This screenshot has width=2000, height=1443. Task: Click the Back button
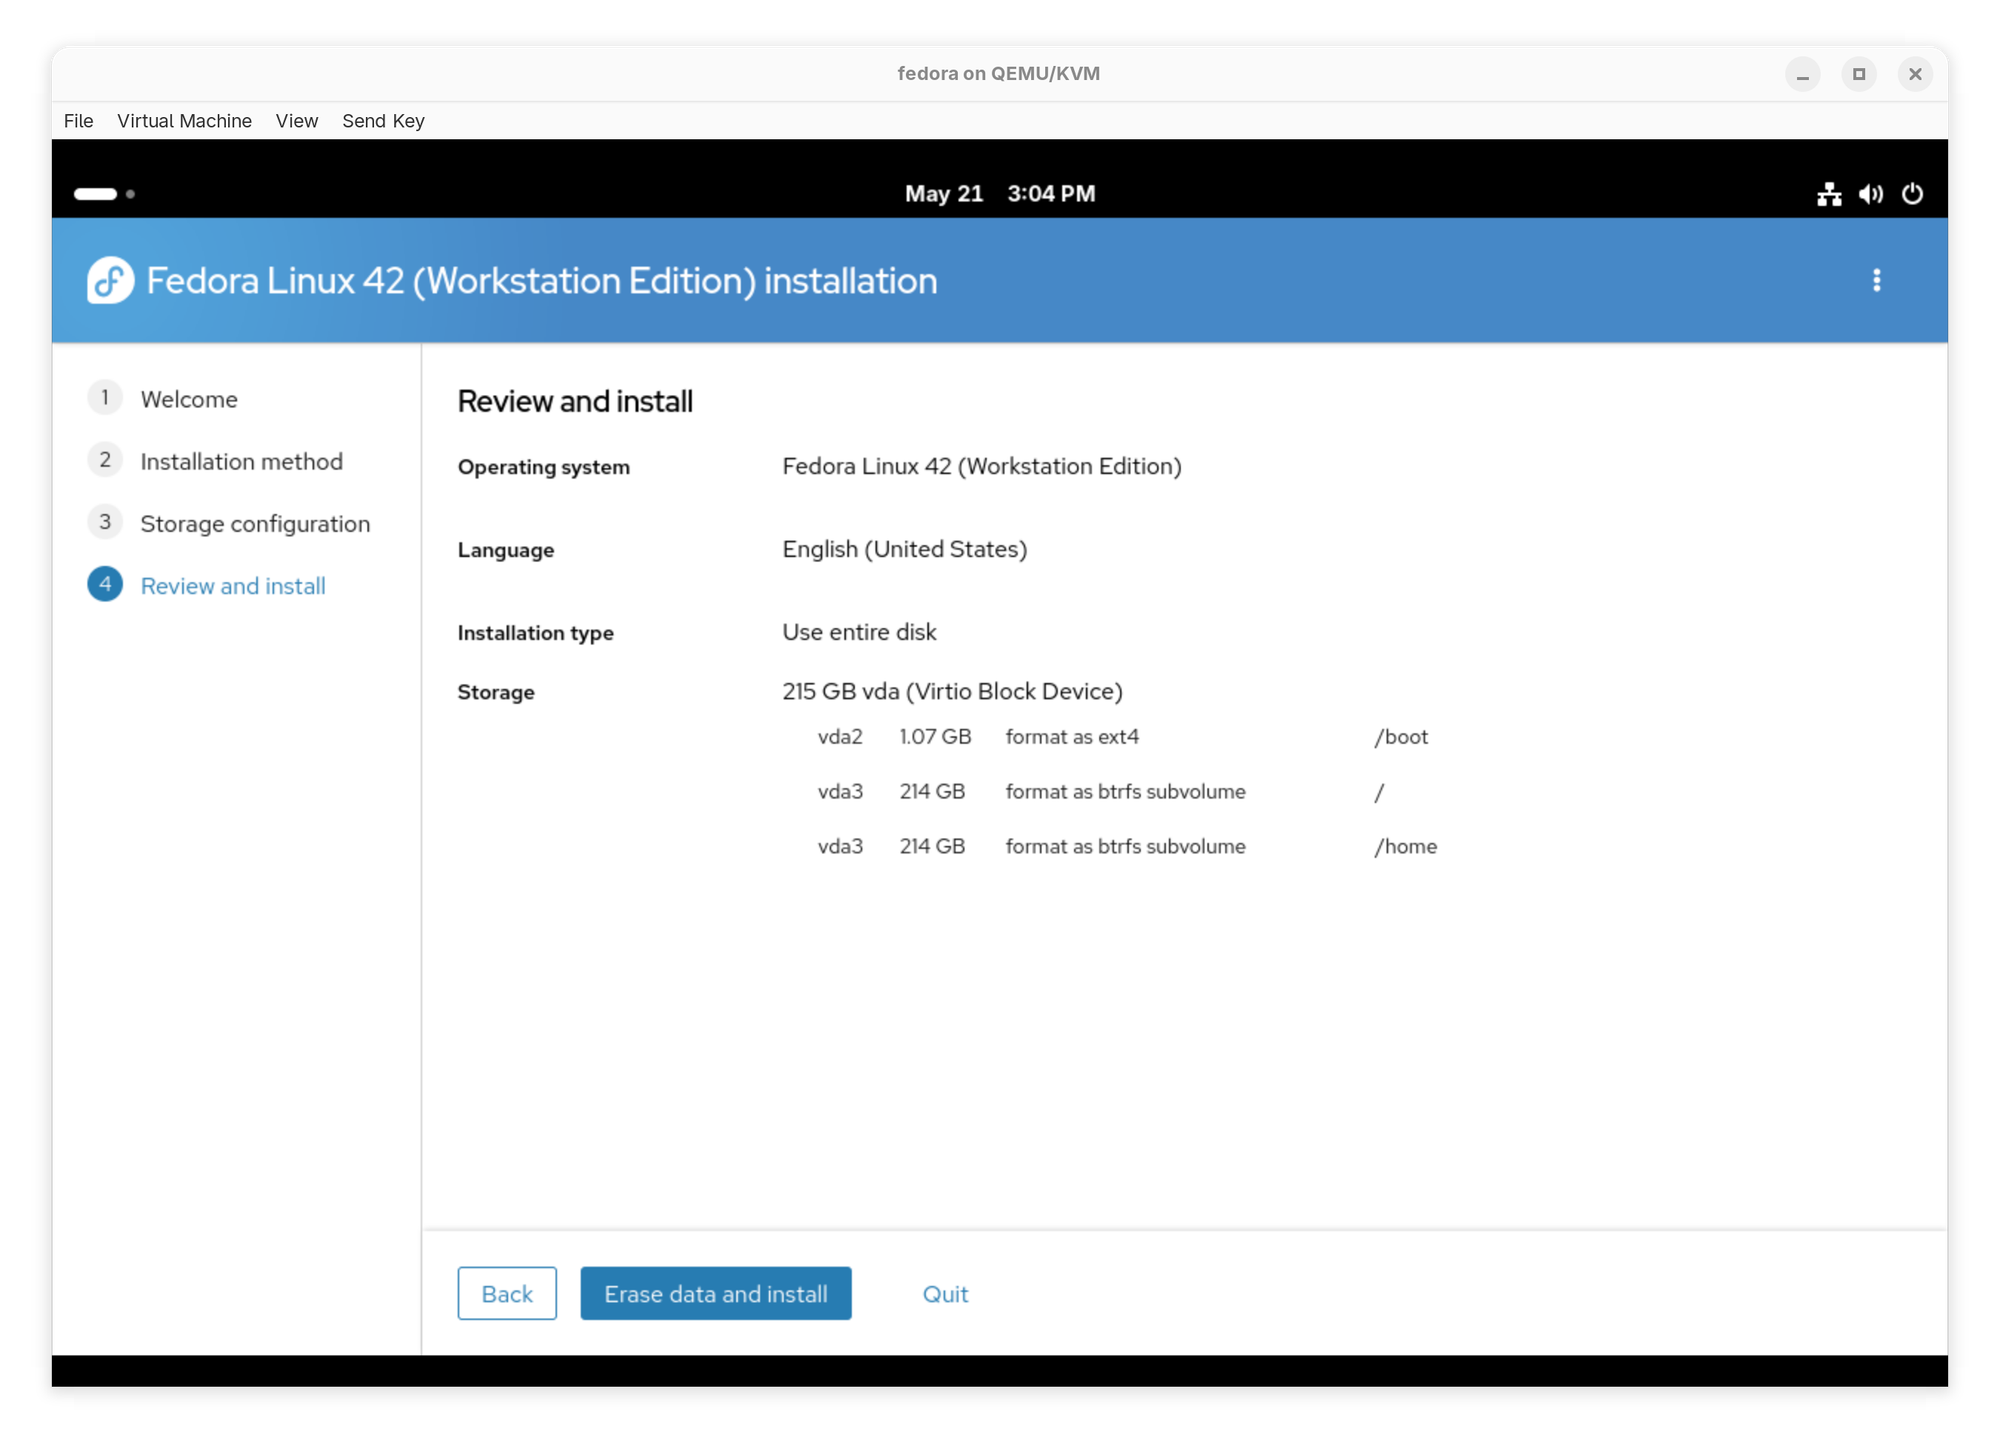pyautogui.click(x=507, y=1294)
